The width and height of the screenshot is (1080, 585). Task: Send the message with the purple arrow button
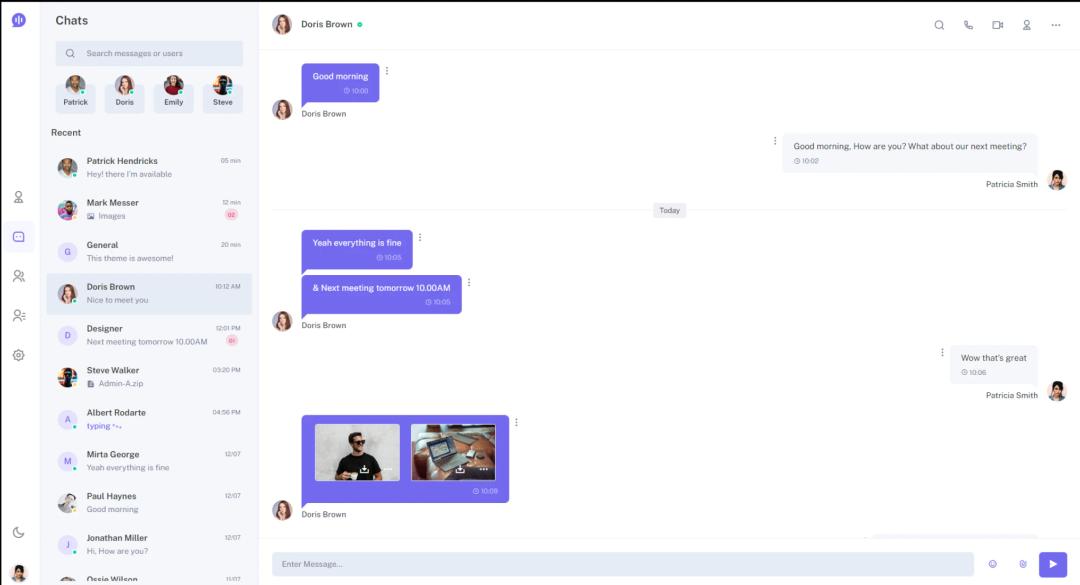coord(1052,564)
